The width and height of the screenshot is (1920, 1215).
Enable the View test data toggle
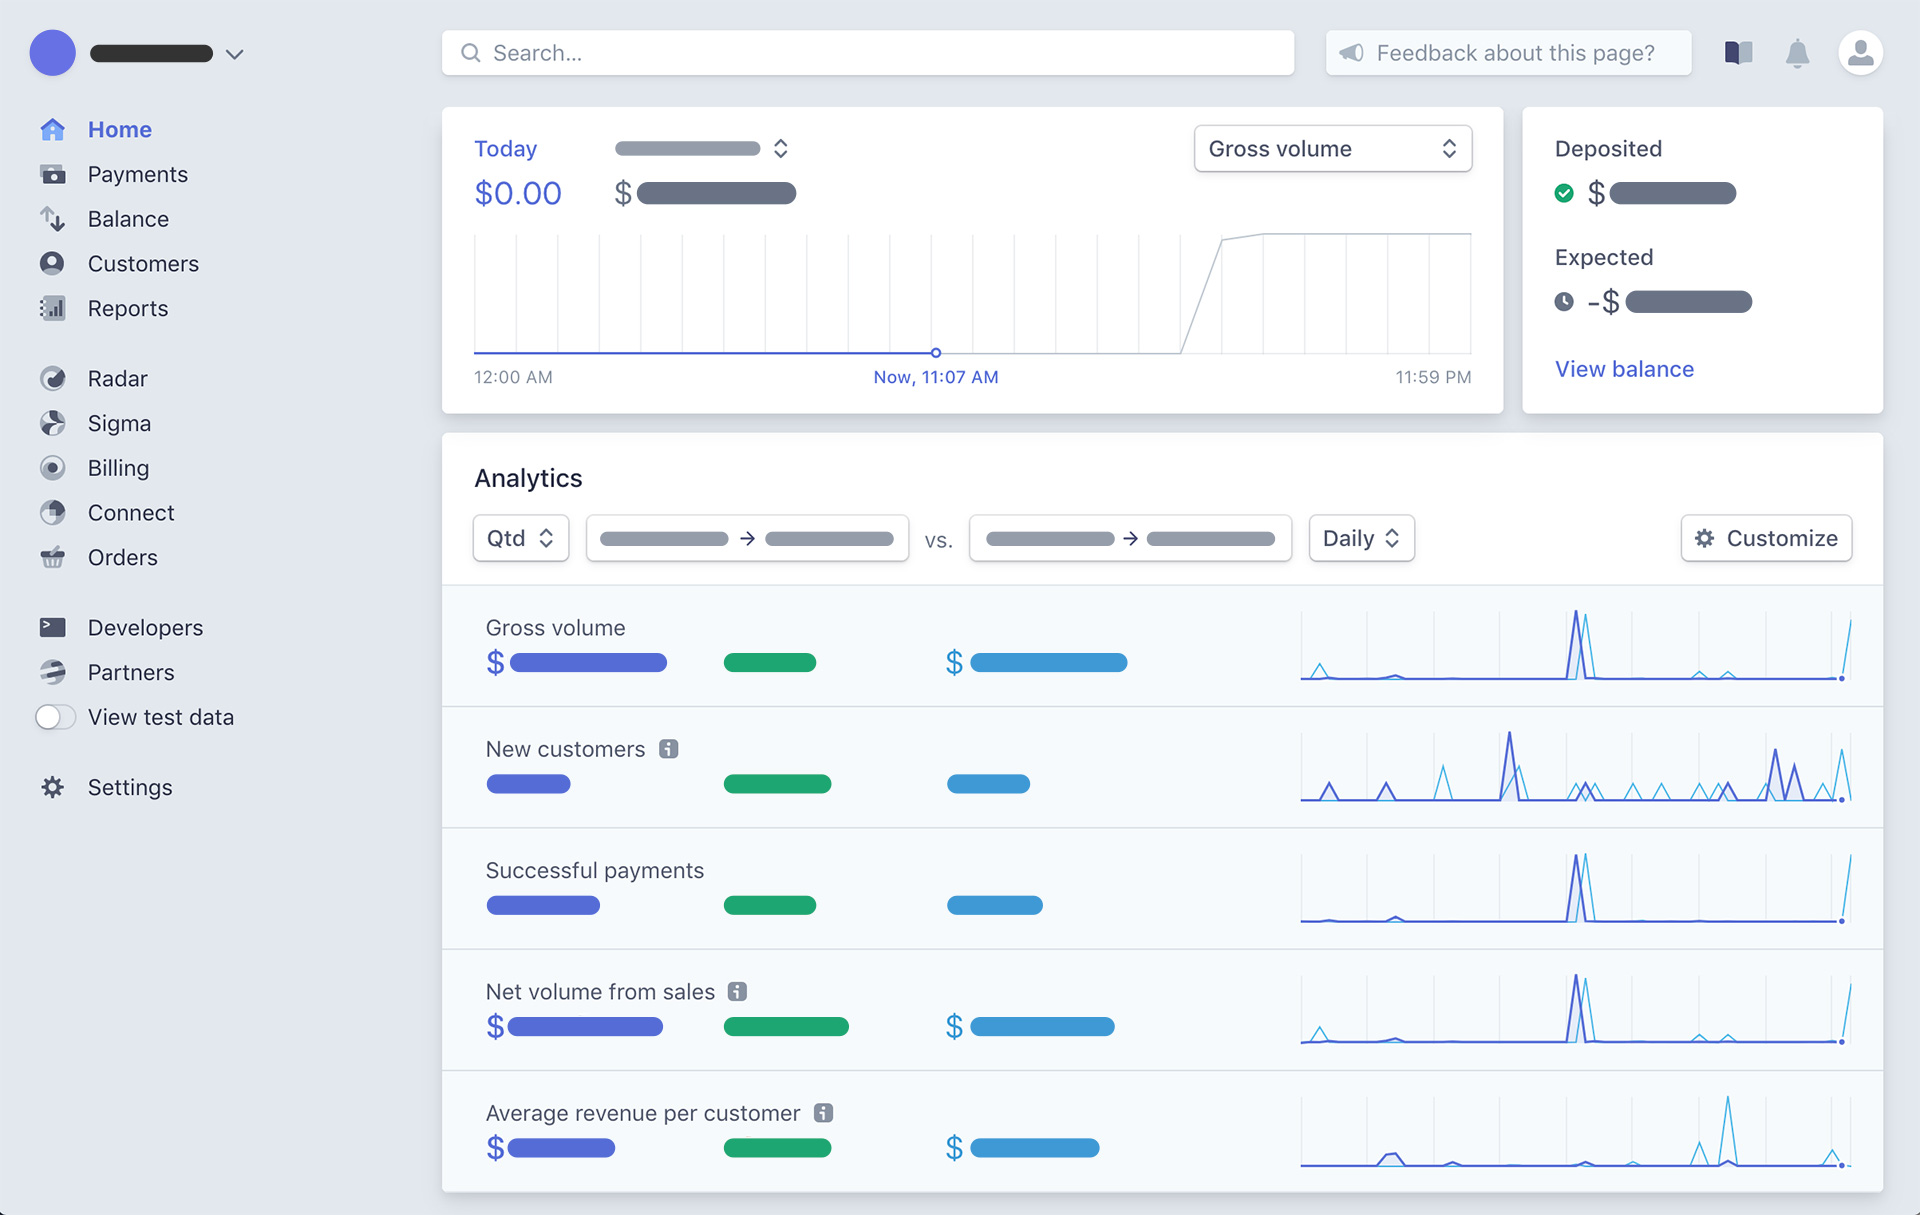point(55,717)
